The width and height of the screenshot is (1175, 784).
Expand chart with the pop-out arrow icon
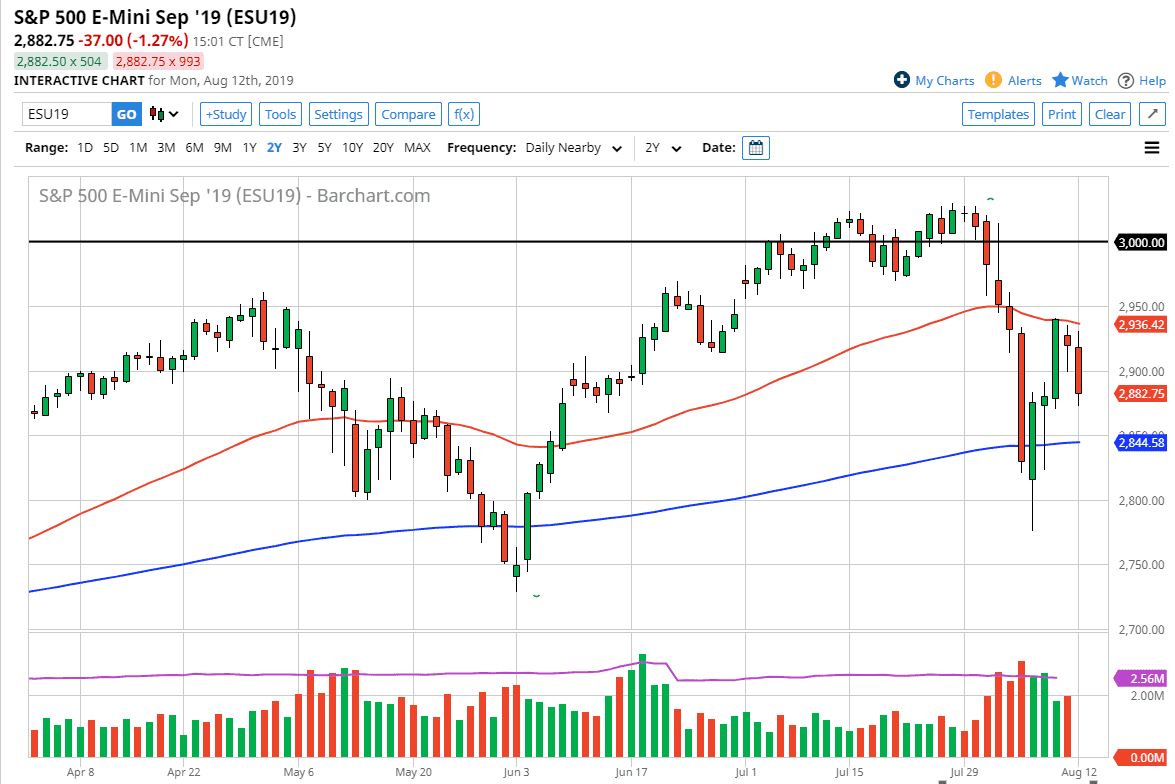pos(1153,114)
